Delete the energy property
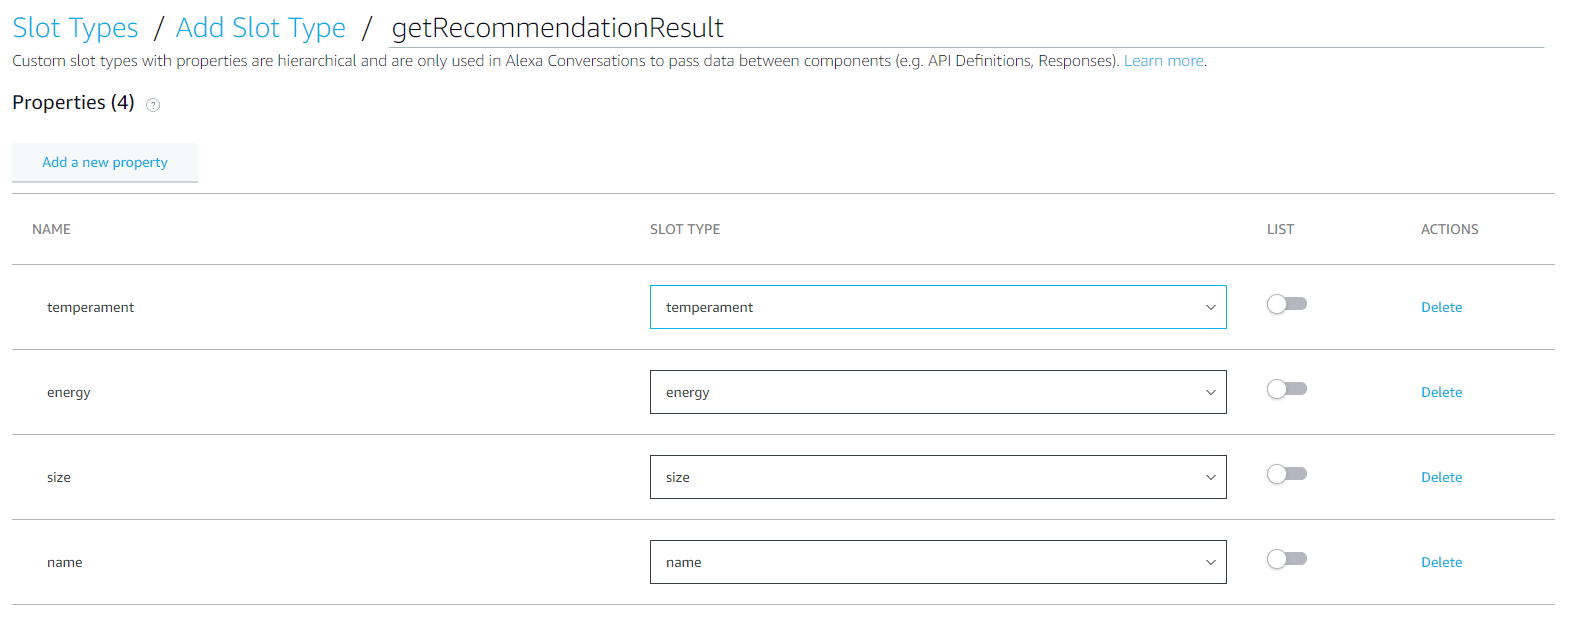This screenshot has width=1574, height=634. click(x=1441, y=392)
